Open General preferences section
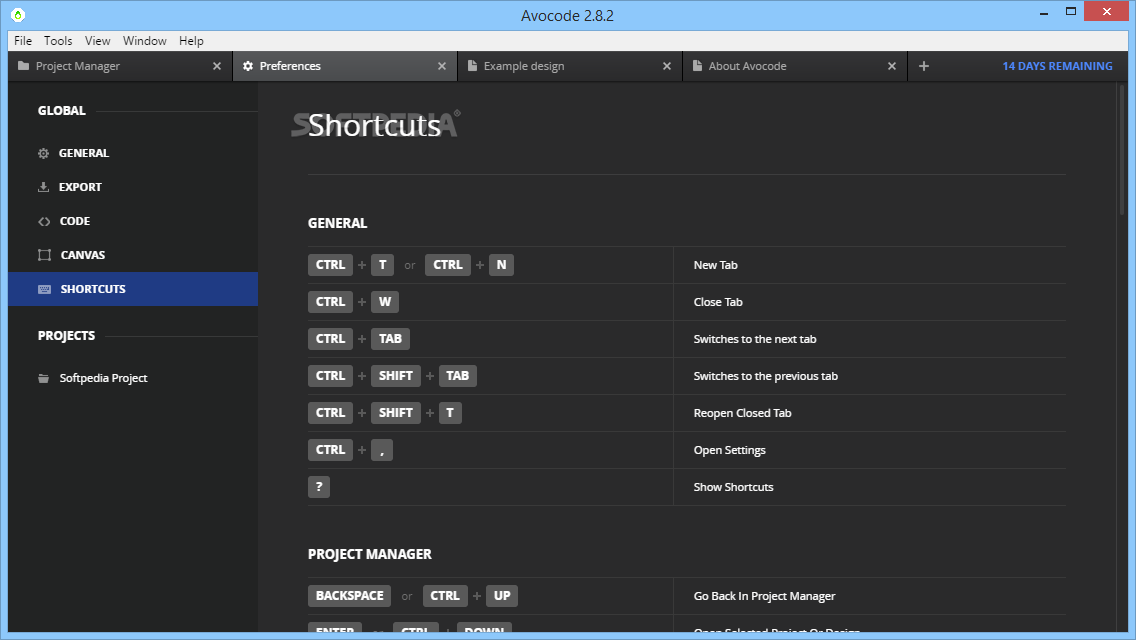 [133, 153]
